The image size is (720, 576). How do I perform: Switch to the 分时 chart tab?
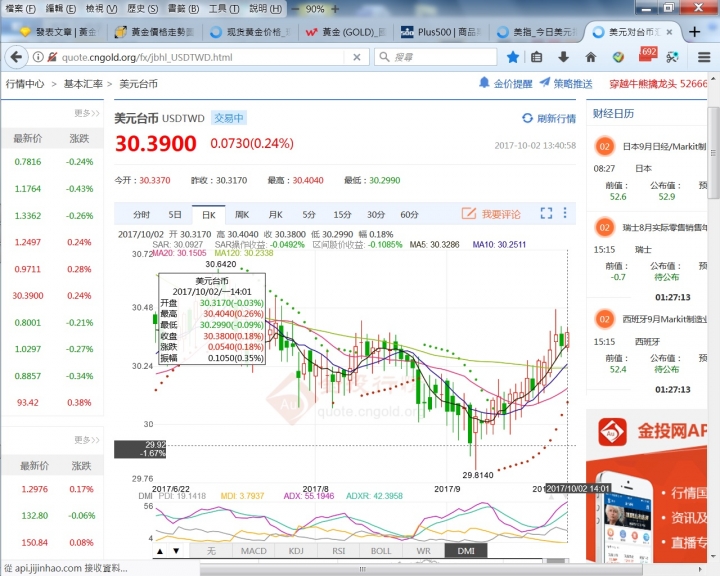point(141,214)
